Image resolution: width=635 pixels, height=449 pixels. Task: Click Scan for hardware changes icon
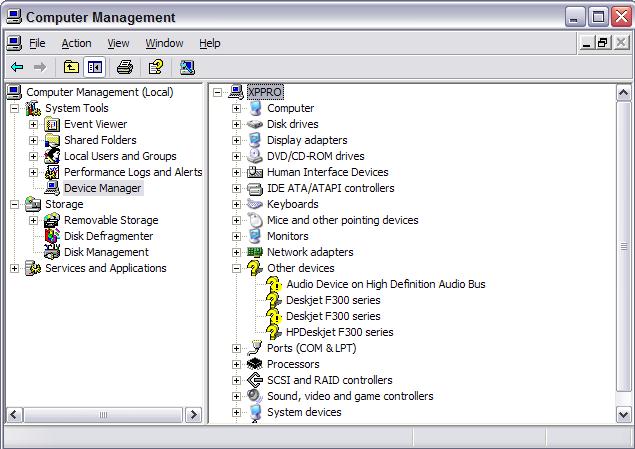[x=187, y=67]
